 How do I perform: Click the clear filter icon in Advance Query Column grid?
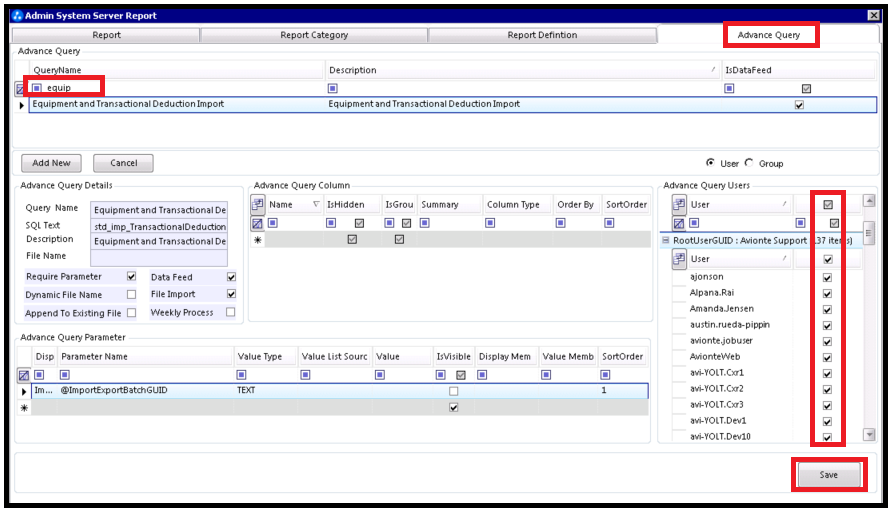(x=258, y=223)
